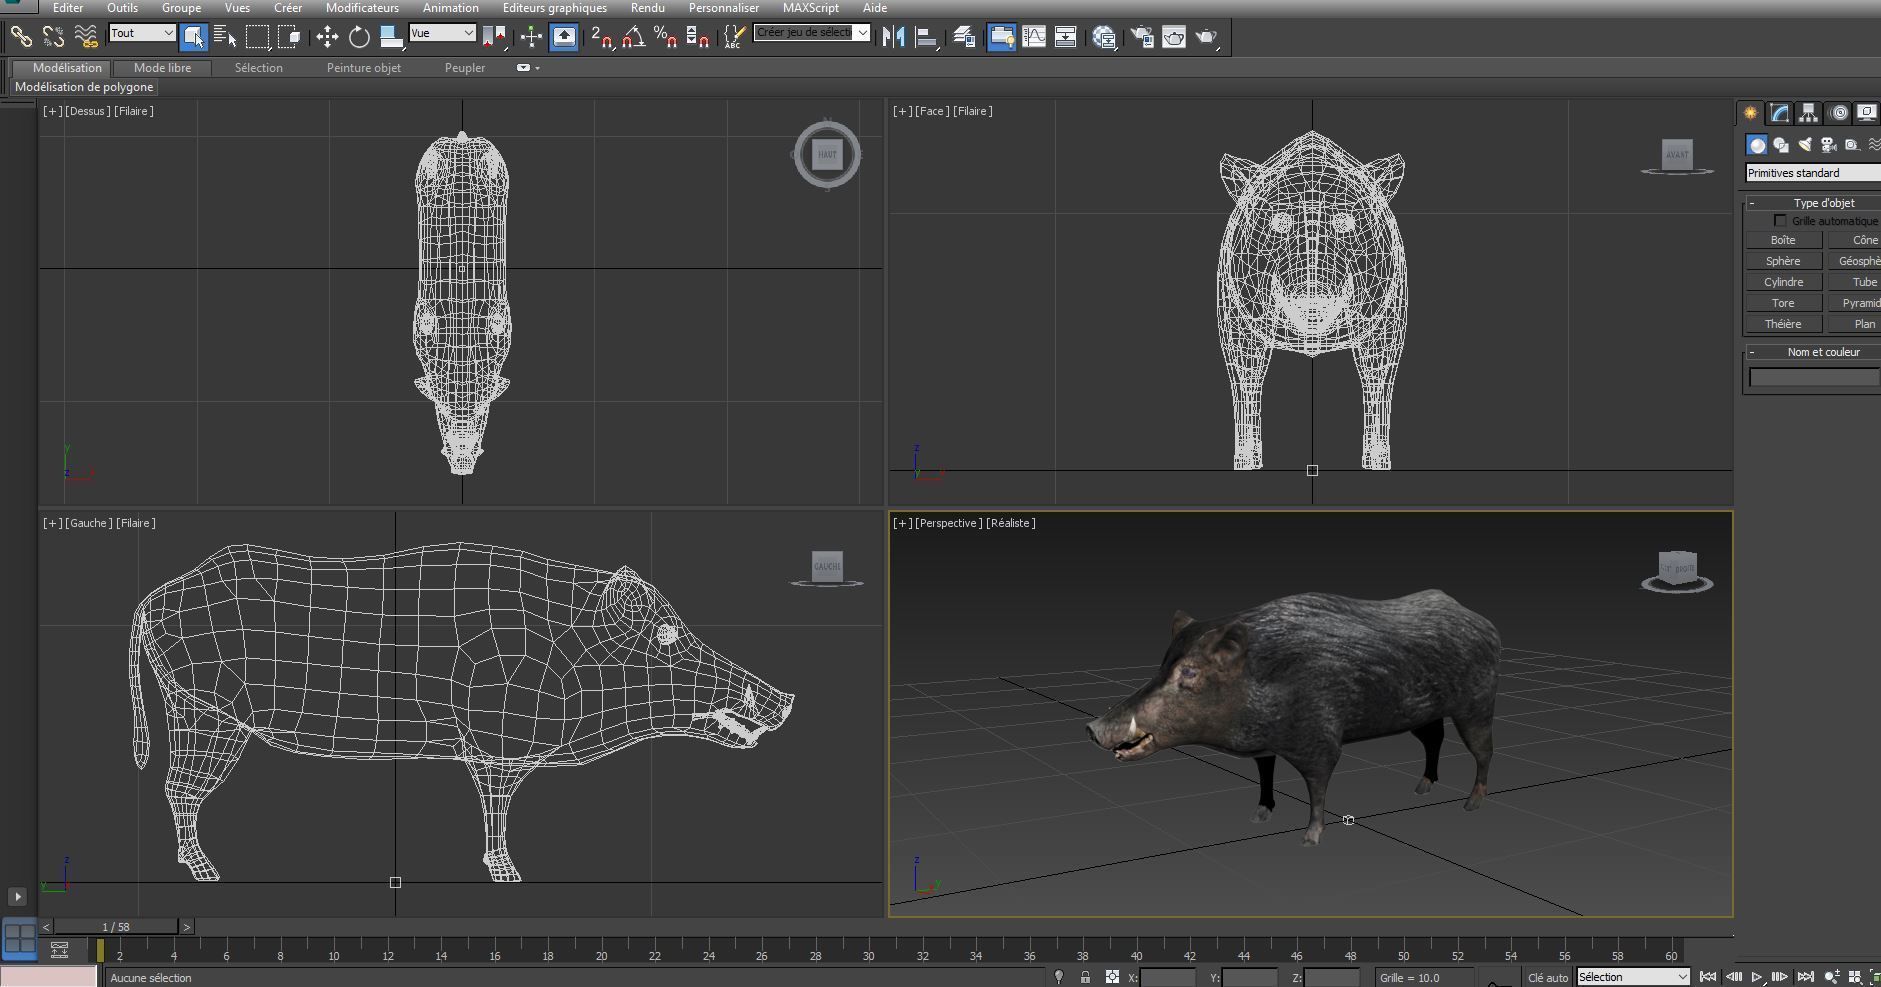
Task: Select the Lights category icon
Action: 1805,145
